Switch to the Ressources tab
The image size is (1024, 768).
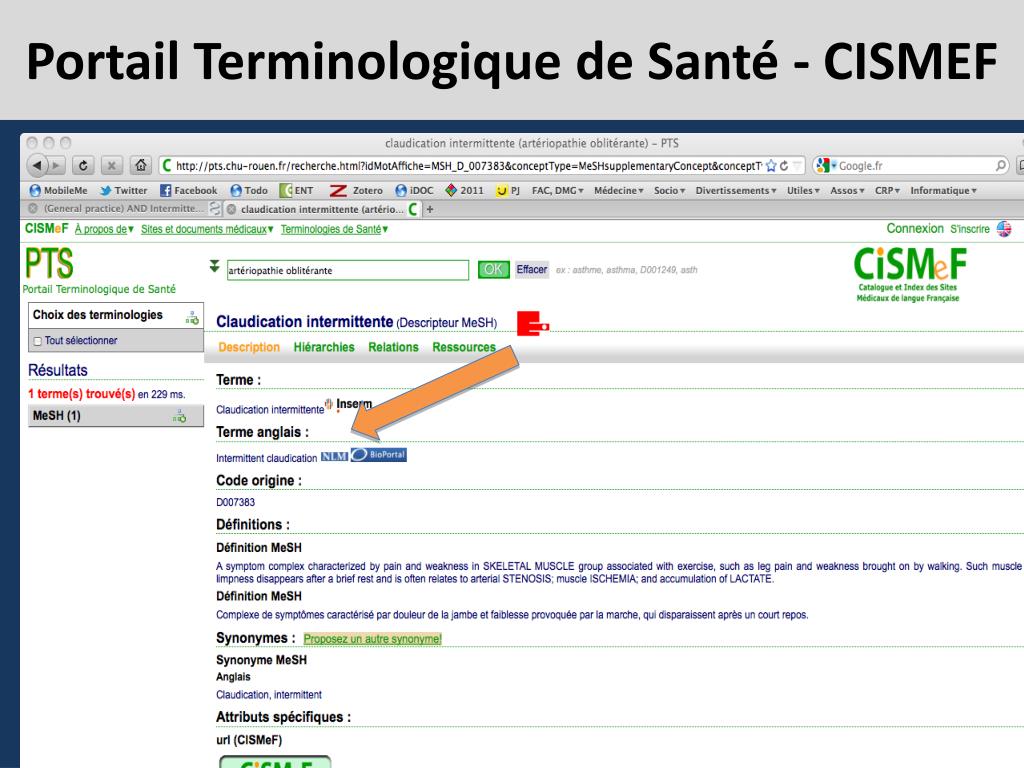coord(464,347)
